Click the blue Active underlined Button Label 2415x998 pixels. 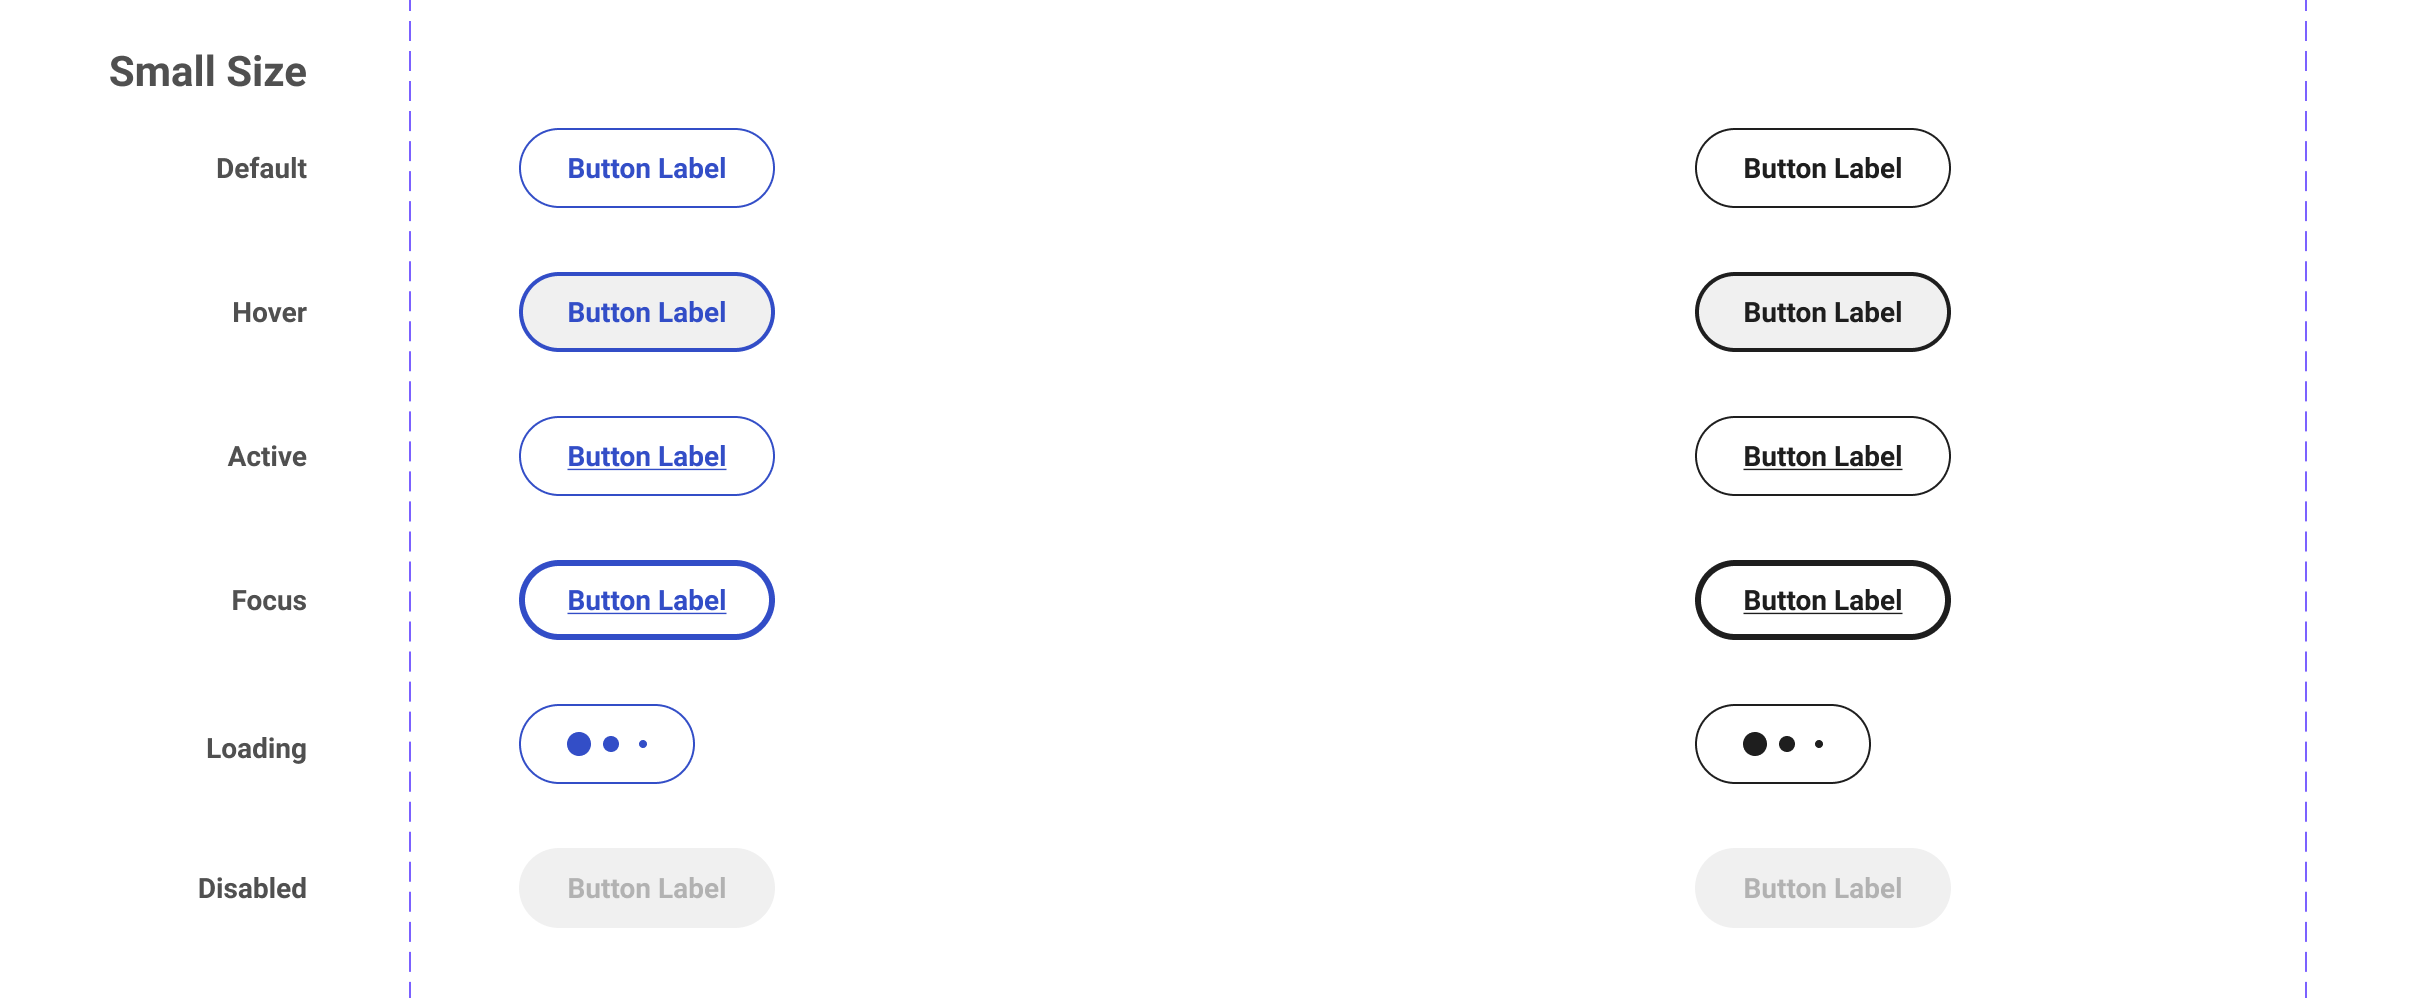point(646,456)
